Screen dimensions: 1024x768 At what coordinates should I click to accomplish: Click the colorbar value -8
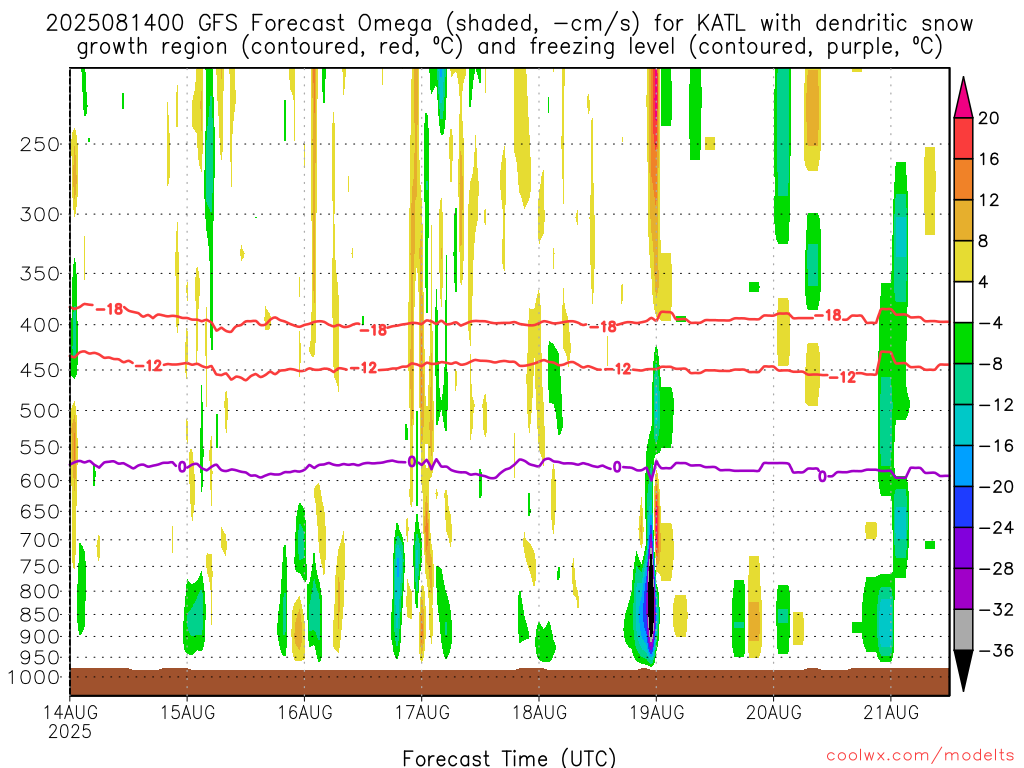click(x=991, y=364)
